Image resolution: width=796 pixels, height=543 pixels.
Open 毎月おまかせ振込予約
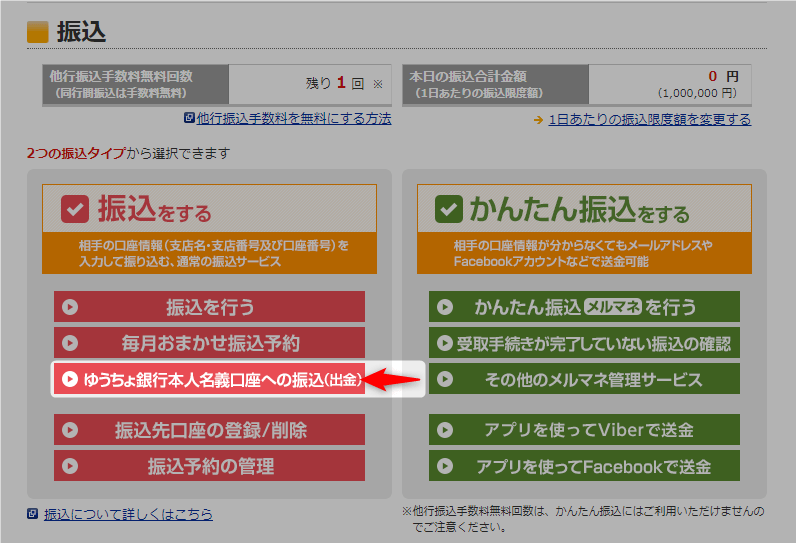coord(209,343)
